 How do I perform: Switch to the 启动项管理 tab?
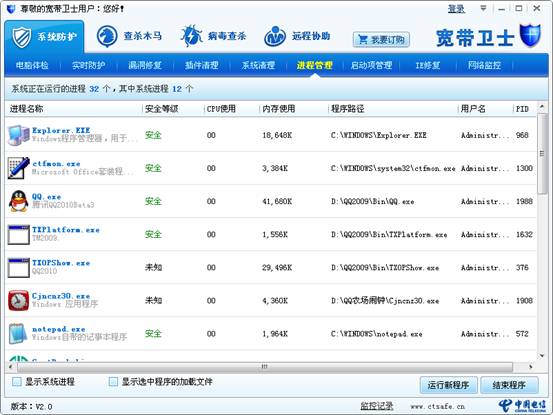(371, 65)
